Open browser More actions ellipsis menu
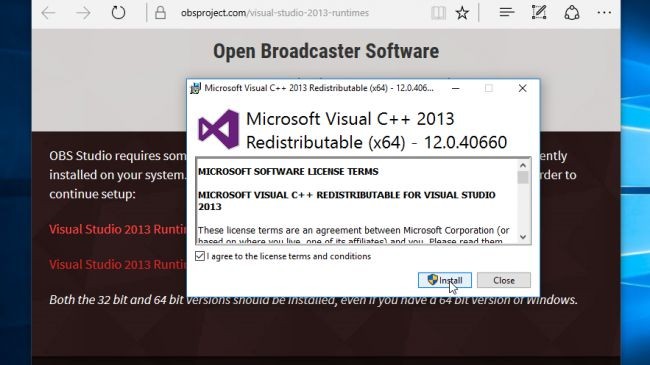Image resolution: width=650 pixels, height=365 pixels. click(x=604, y=12)
